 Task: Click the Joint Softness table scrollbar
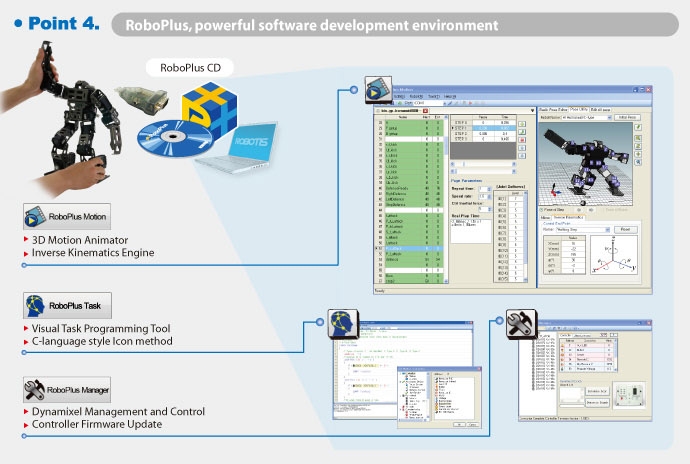[525, 236]
